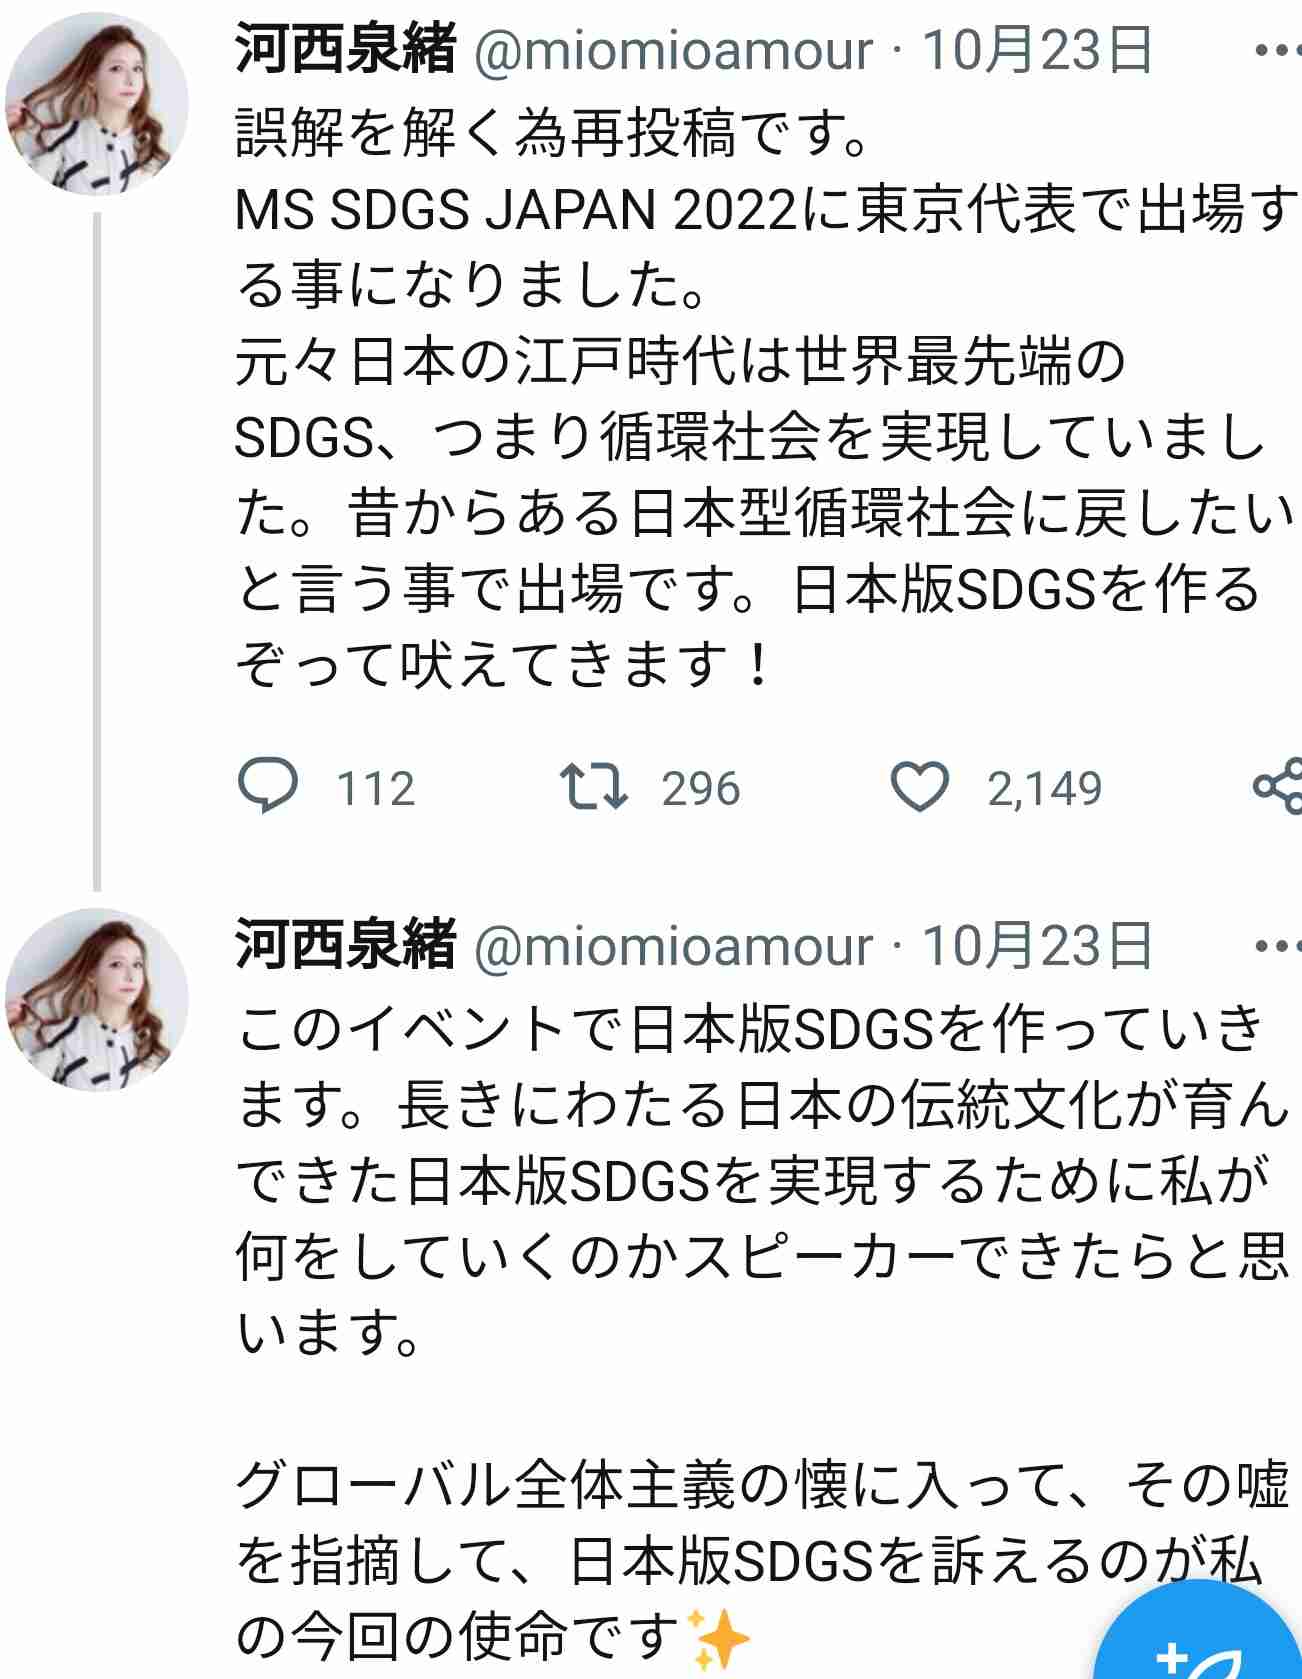Open the 10月23日 timestamp on first tweet

1037,50
